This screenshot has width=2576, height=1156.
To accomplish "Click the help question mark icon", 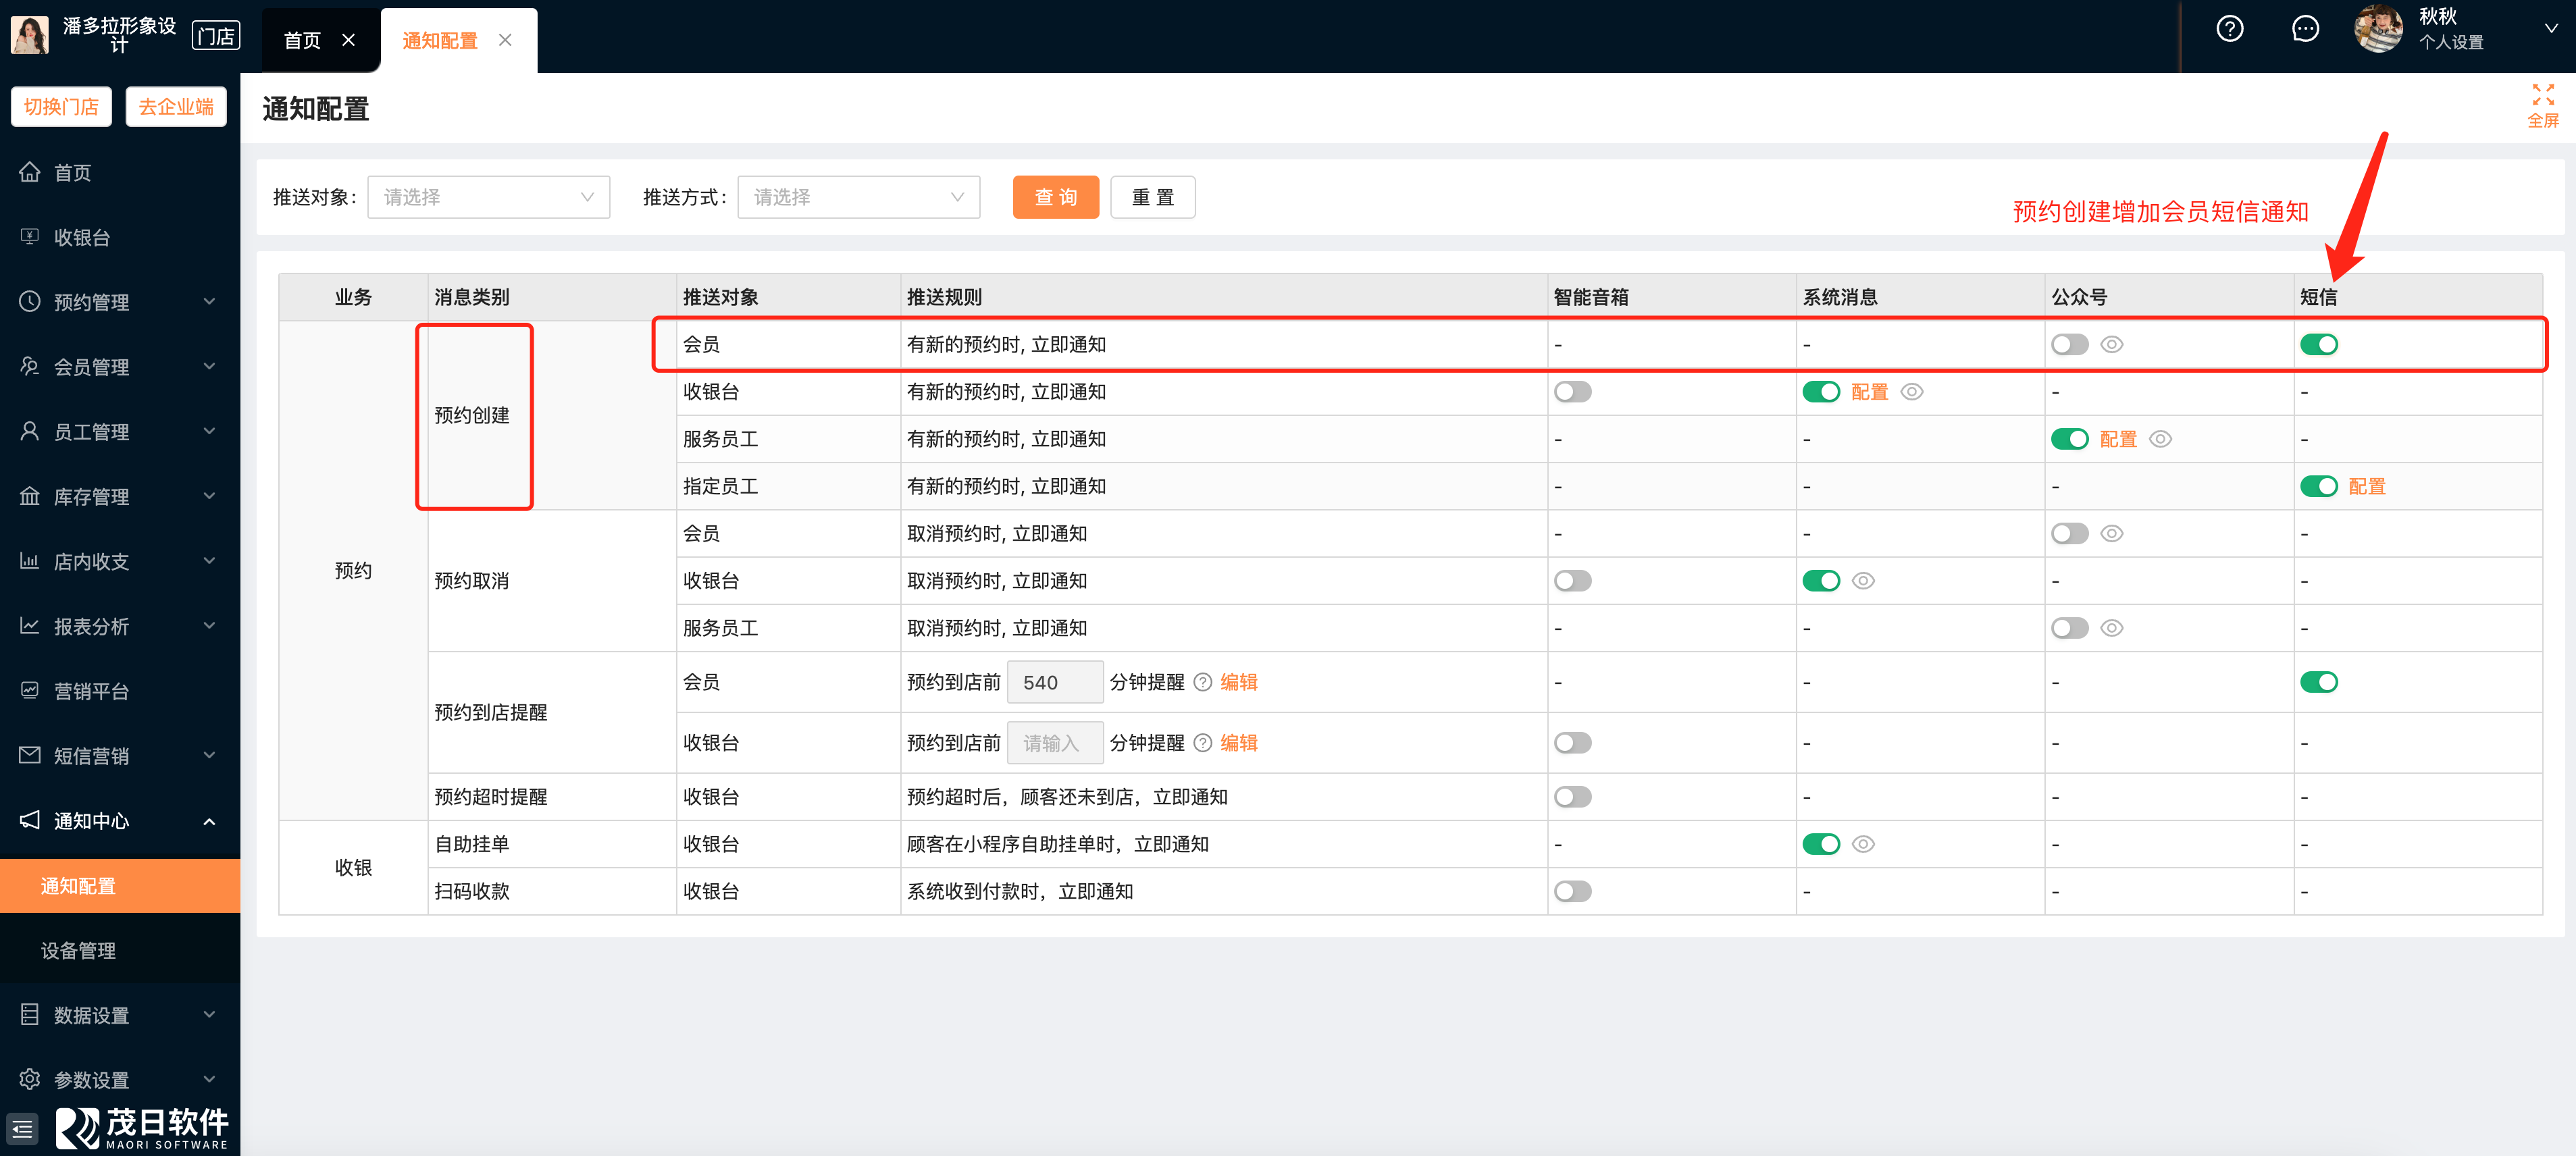I will pyautogui.click(x=2229, y=29).
